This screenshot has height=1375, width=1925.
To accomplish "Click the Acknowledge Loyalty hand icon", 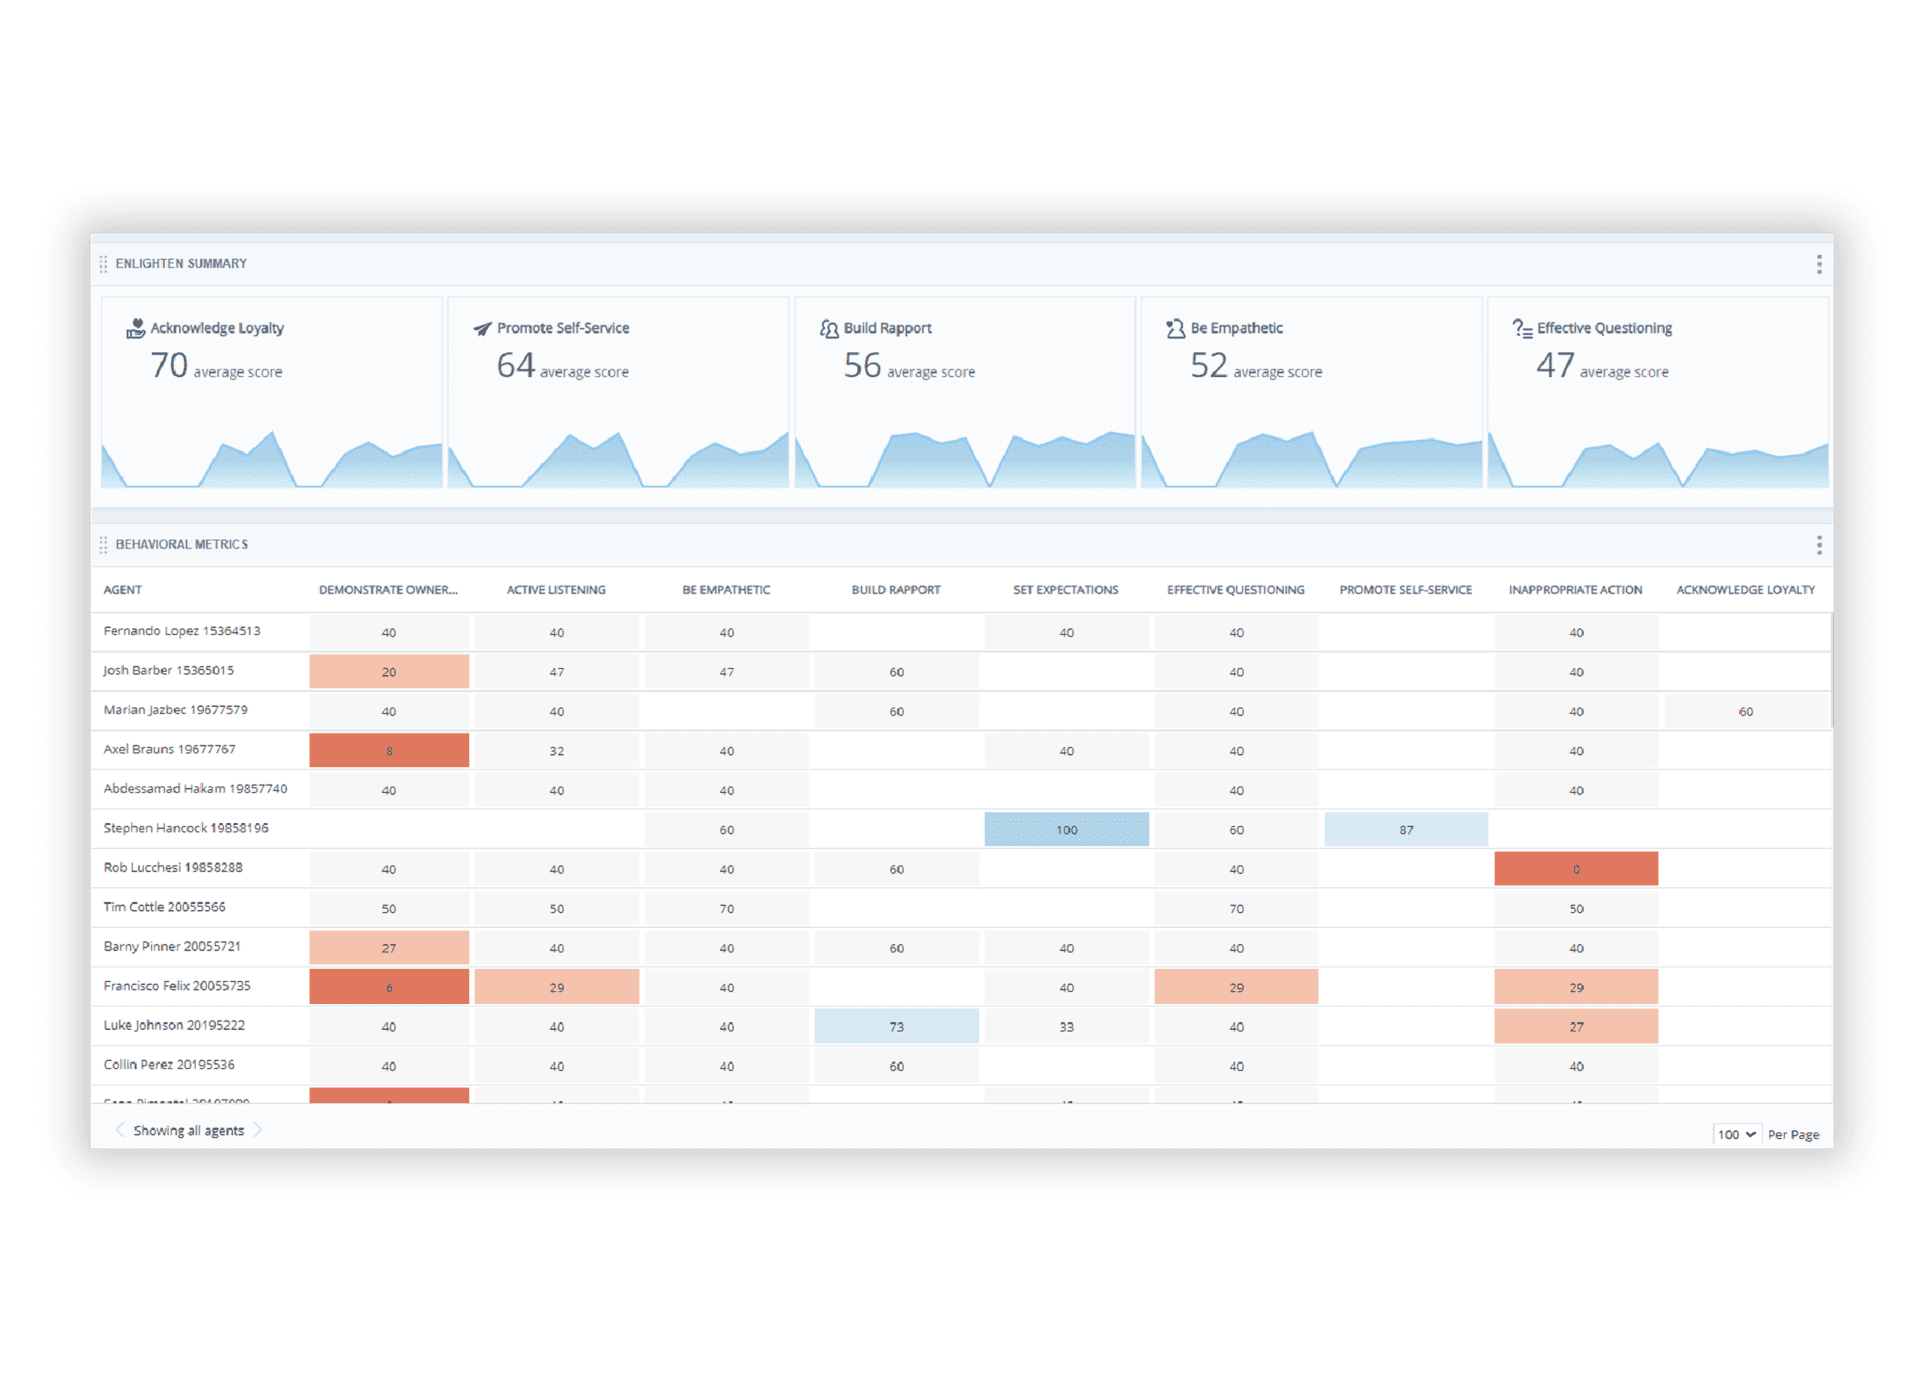I will [135, 328].
